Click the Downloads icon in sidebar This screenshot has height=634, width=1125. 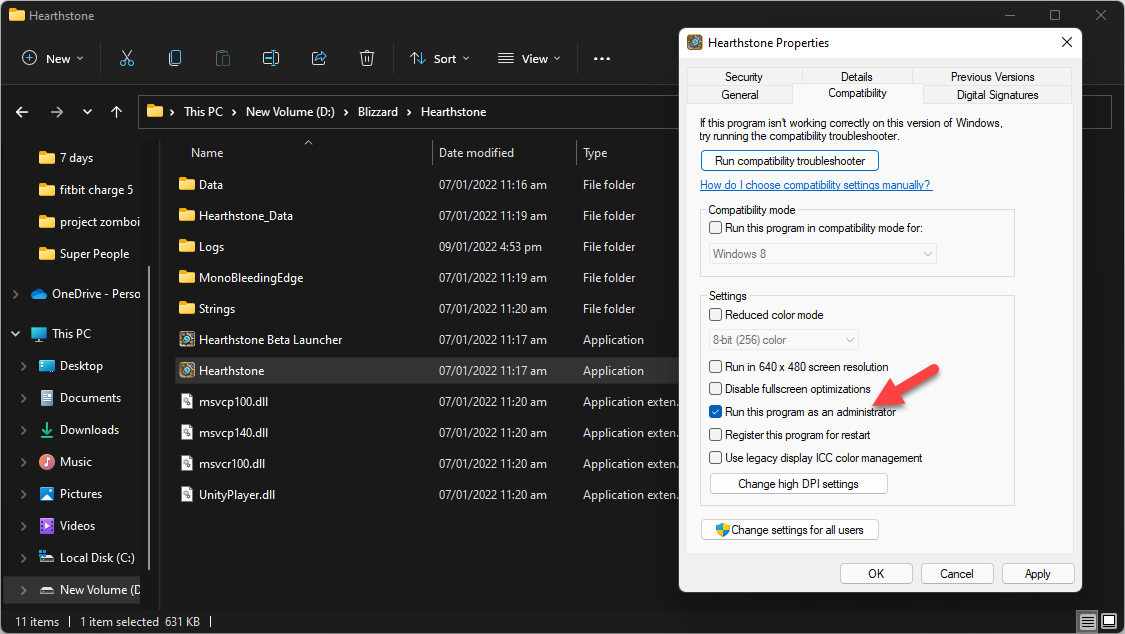(x=47, y=430)
